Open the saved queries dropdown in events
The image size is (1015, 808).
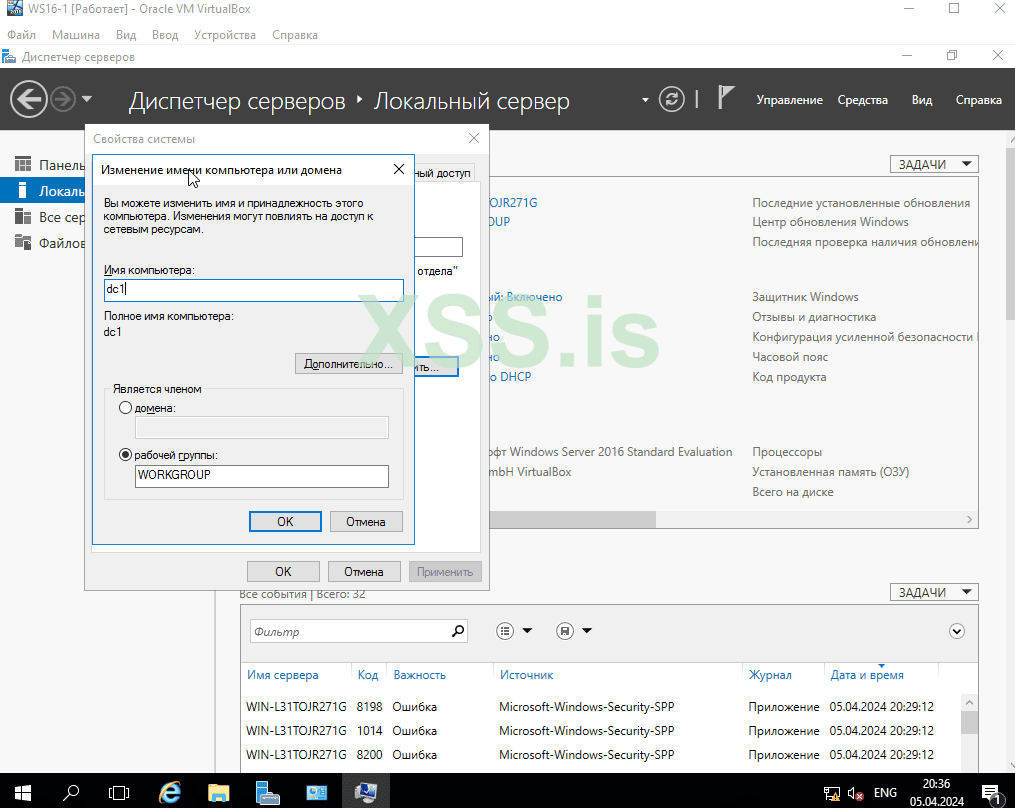[x=574, y=631]
